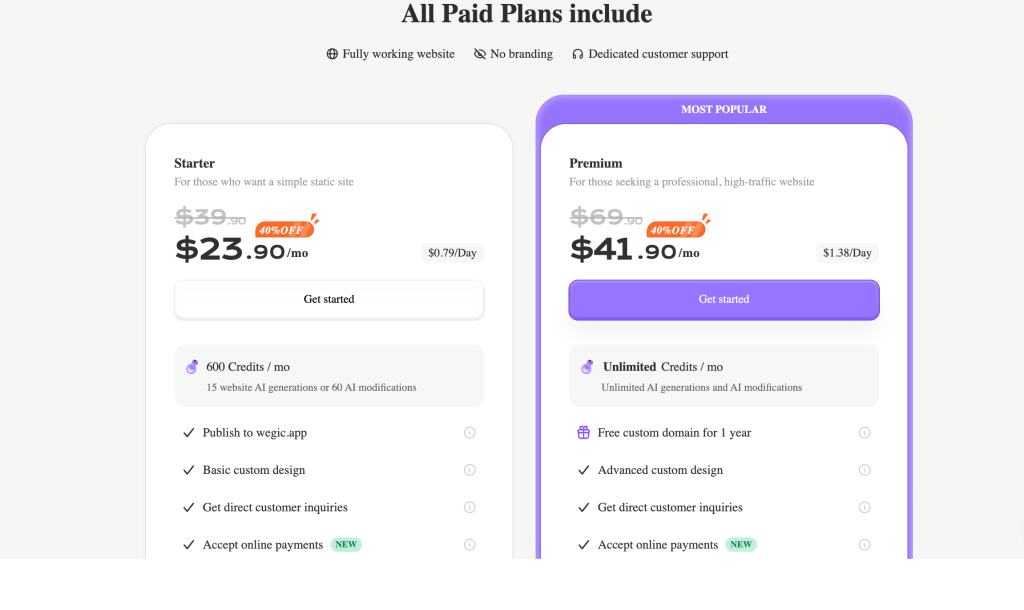Open info icon for Publish to wegic.app
This screenshot has width=1024, height=610.
coord(470,433)
